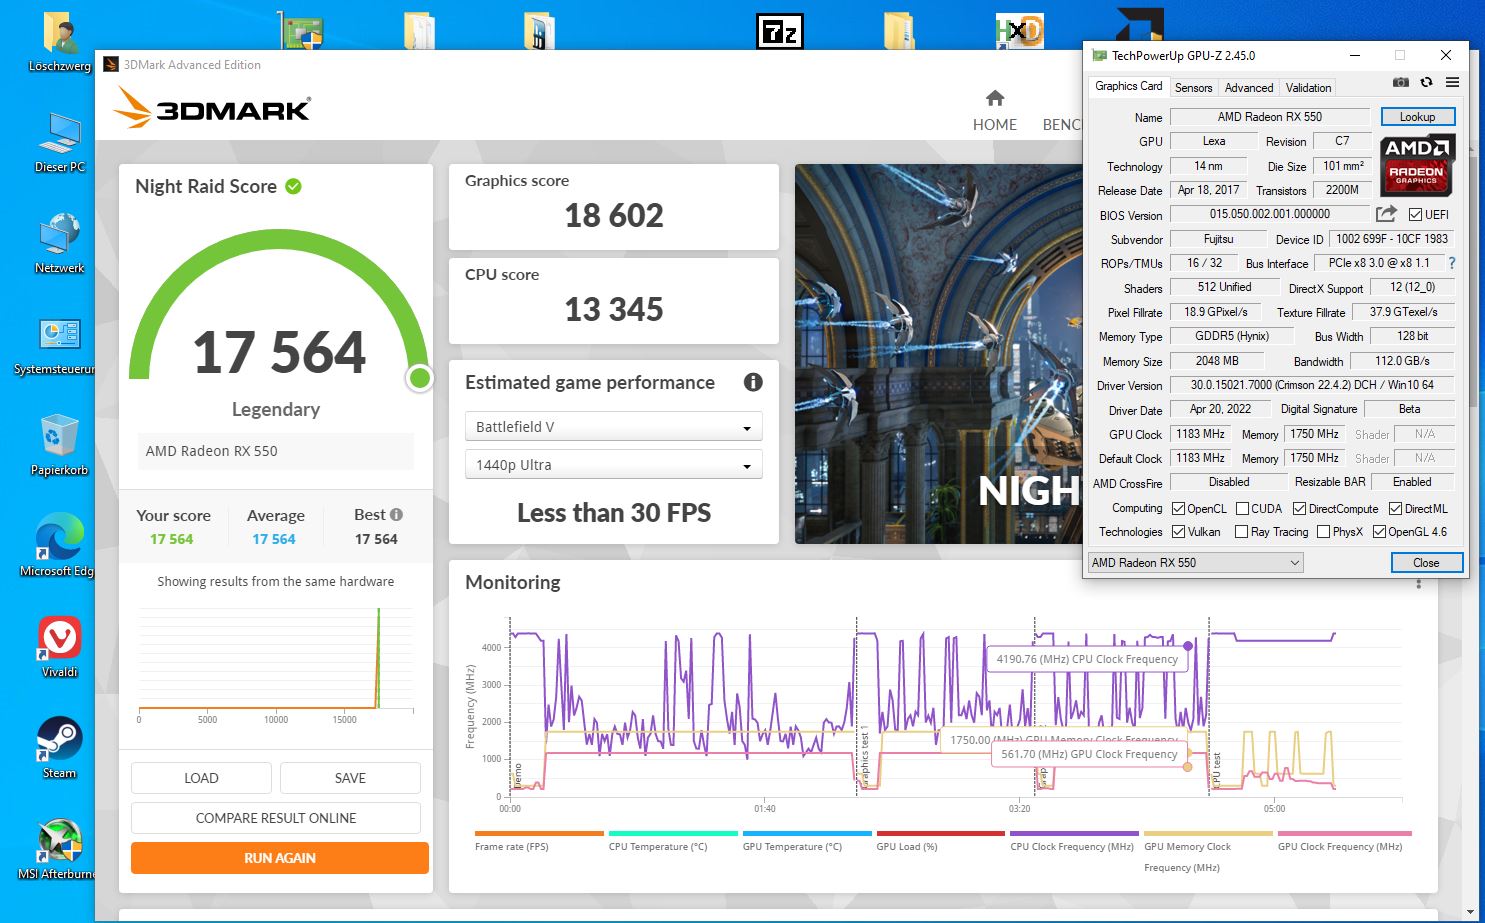This screenshot has width=1485, height=923.
Task: Click the info icon next to Best score
Action: click(396, 514)
